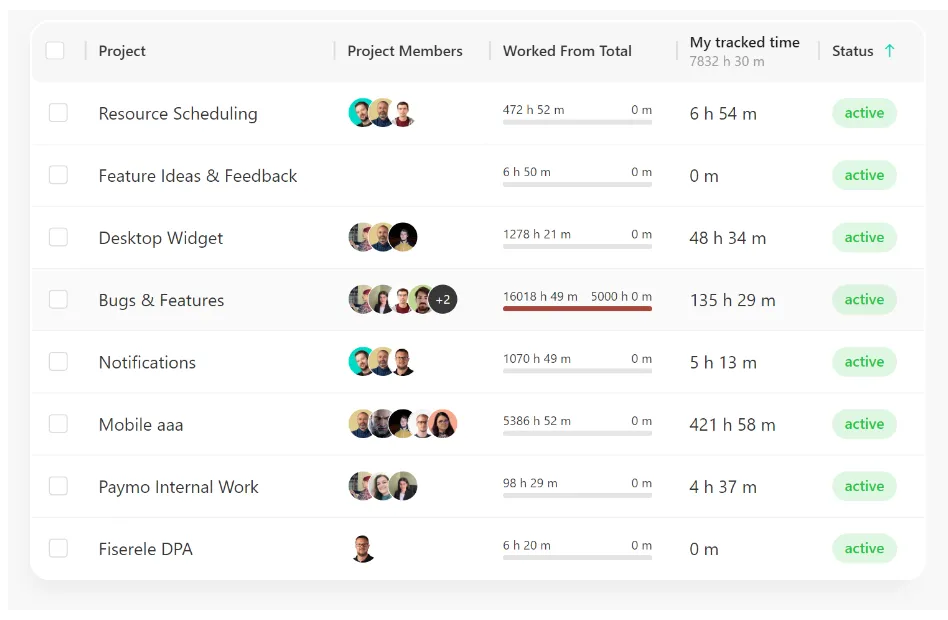This screenshot has width=948, height=620.
Task: Click the green sort arrow beside Status
Action: [x=889, y=51]
